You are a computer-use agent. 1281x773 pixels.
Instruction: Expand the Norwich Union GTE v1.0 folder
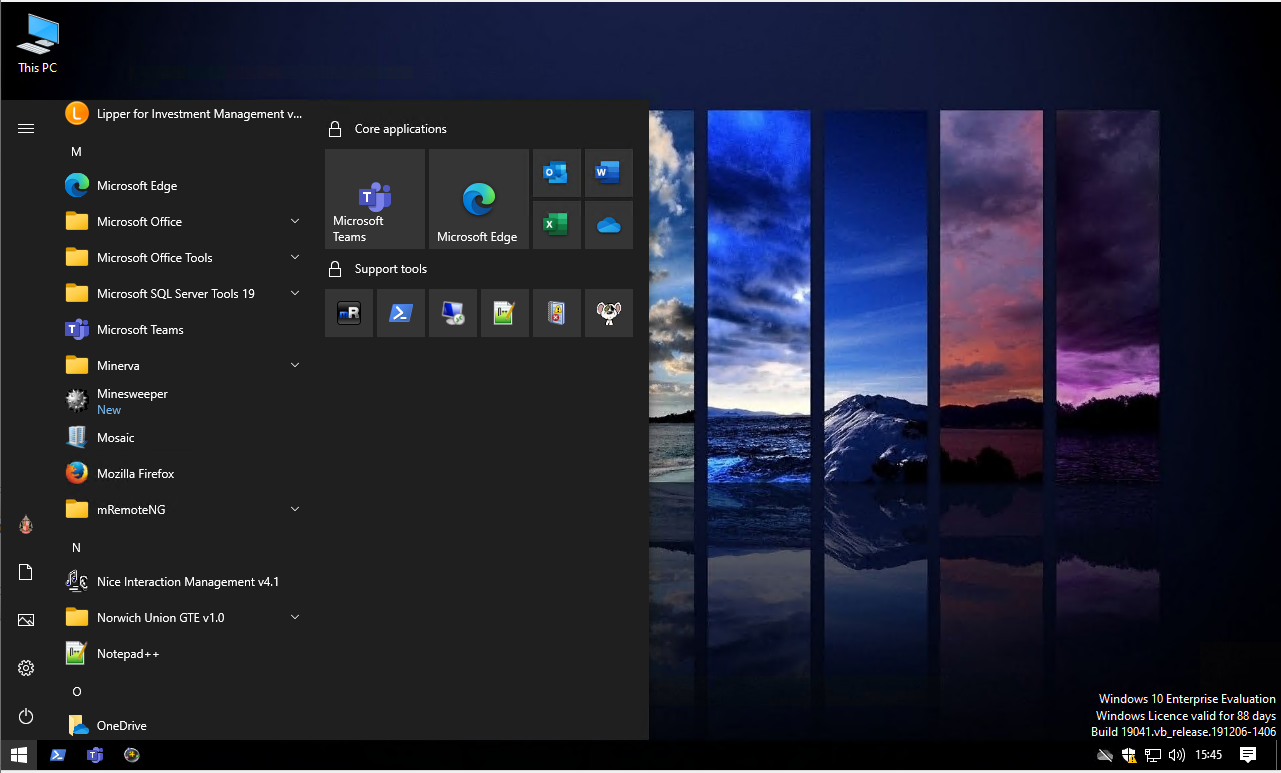[x=295, y=617]
